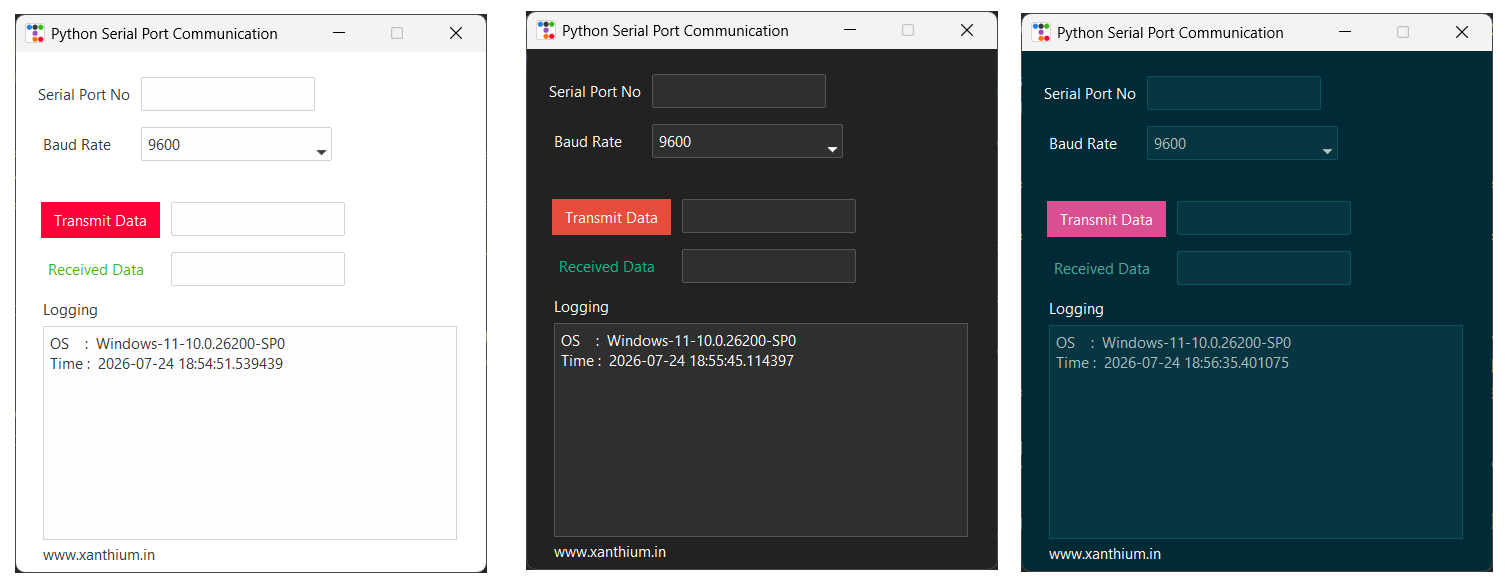Focus Serial Port No field in light window

point(228,94)
